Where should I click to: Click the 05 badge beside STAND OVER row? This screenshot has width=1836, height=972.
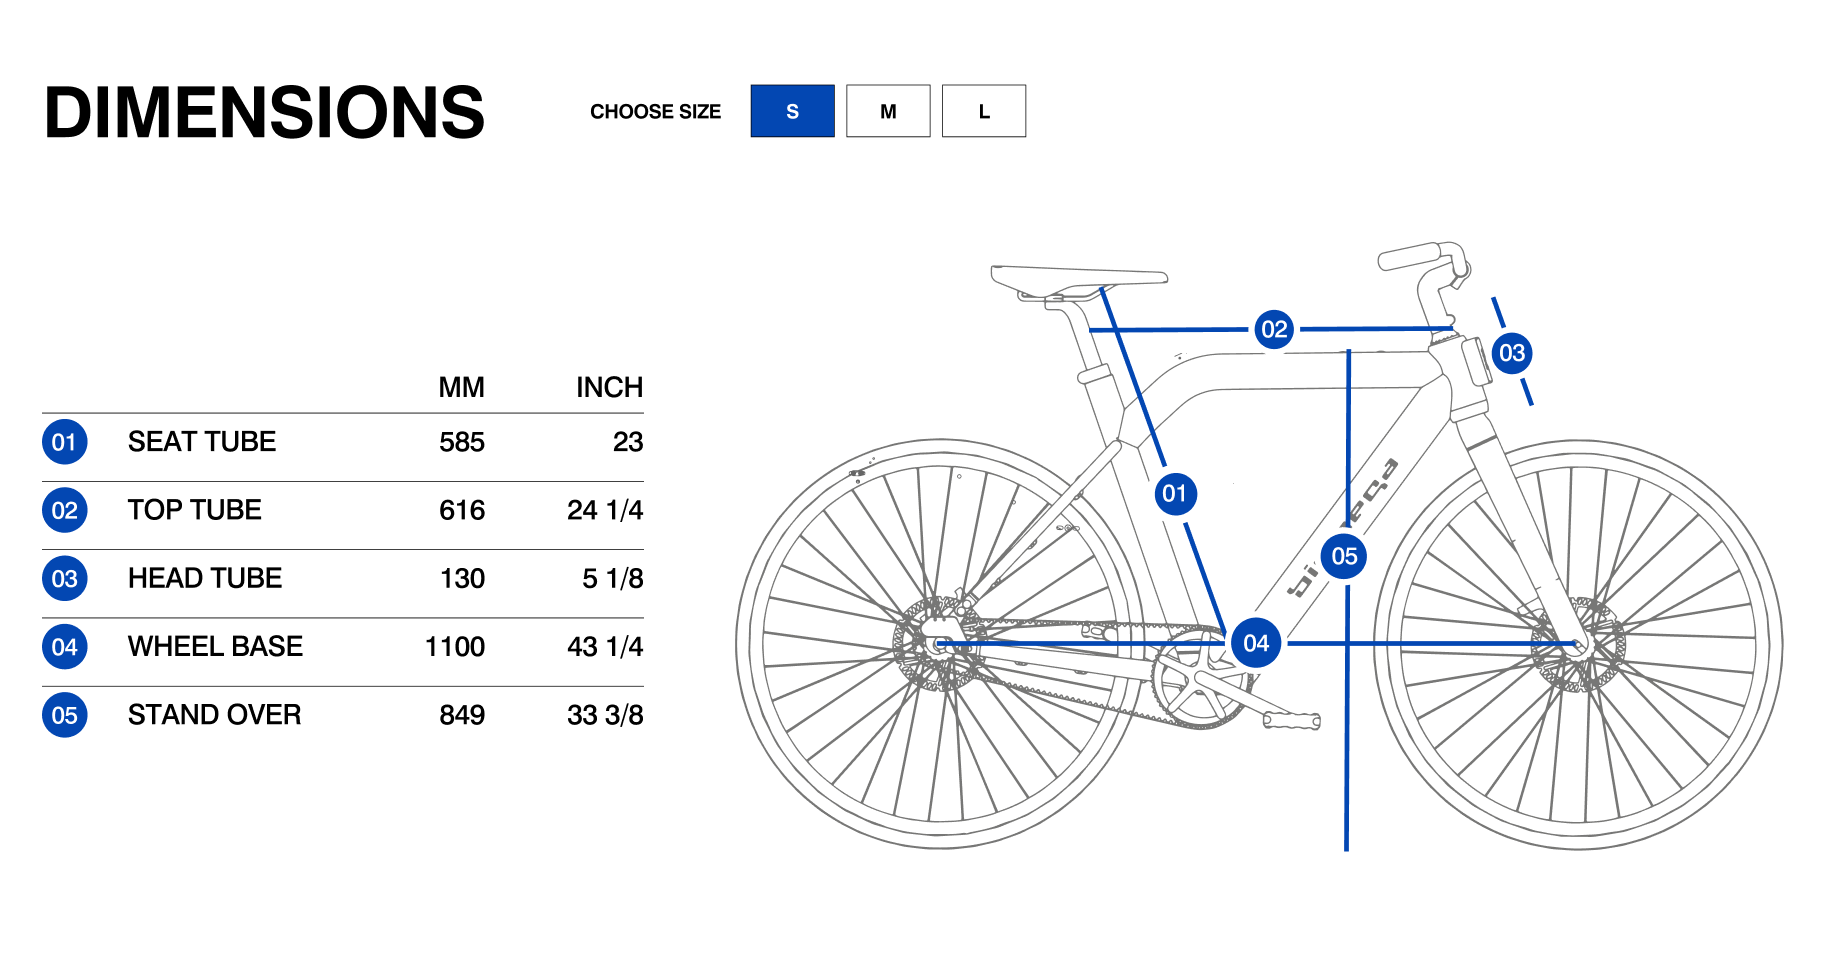tap(65, 715)
